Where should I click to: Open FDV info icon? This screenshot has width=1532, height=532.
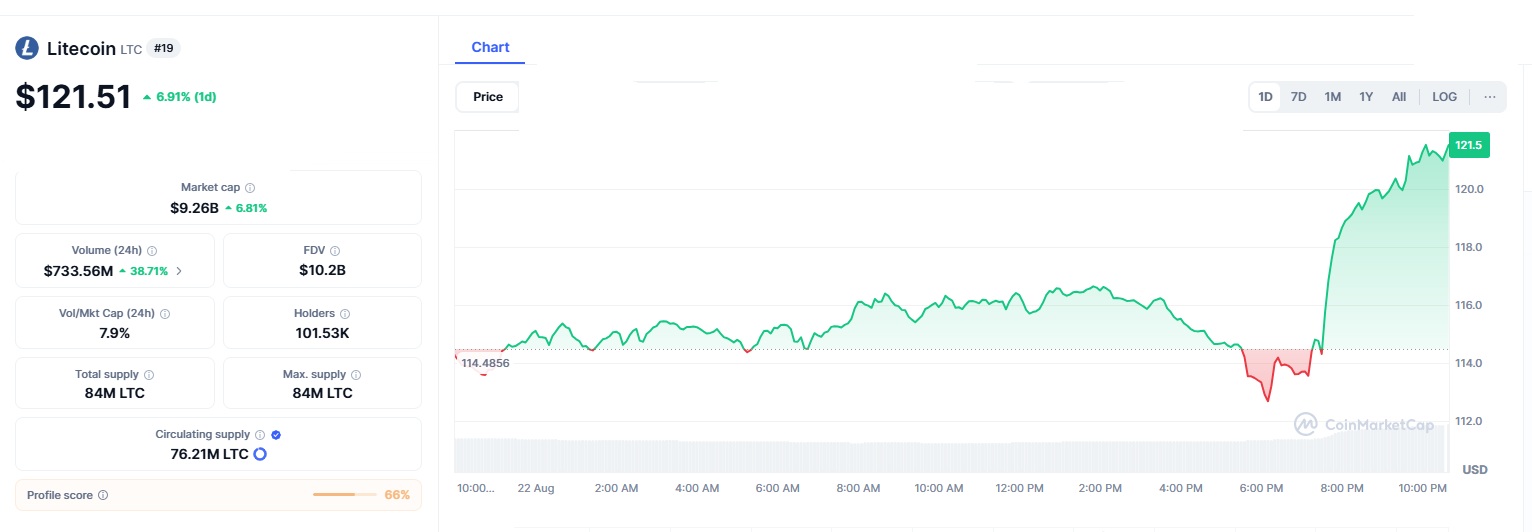335,251
